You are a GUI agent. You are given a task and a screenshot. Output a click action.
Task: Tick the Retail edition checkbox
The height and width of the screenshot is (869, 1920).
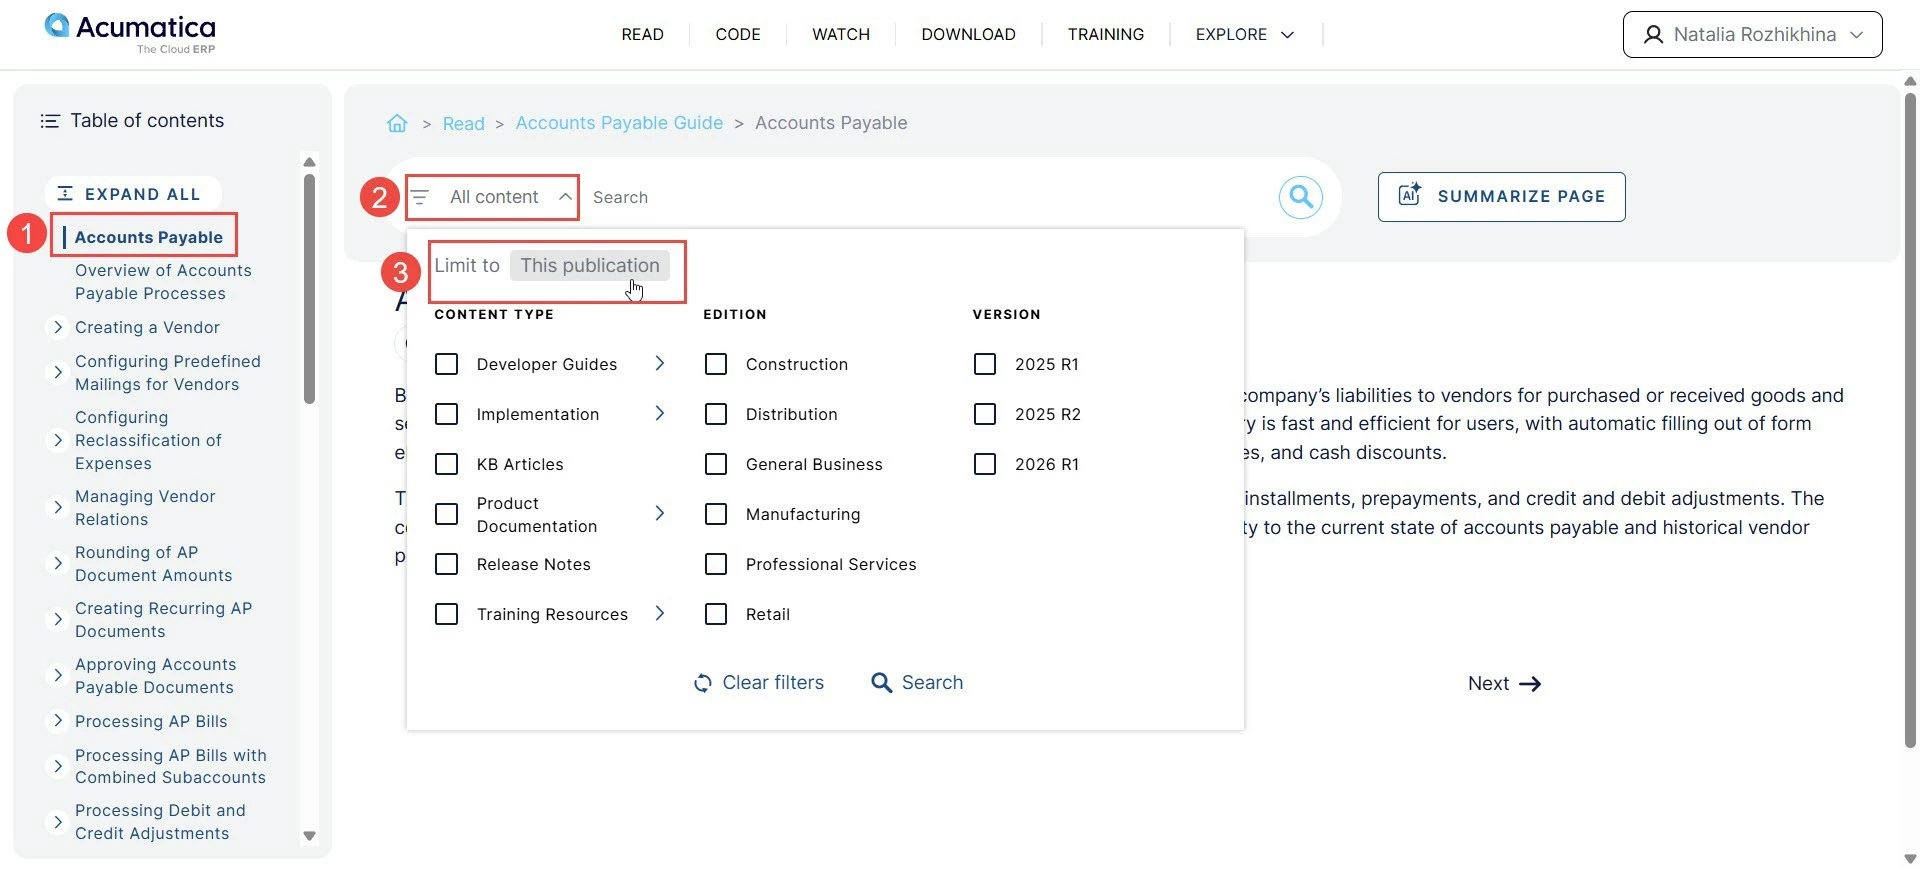coord(716,614)
